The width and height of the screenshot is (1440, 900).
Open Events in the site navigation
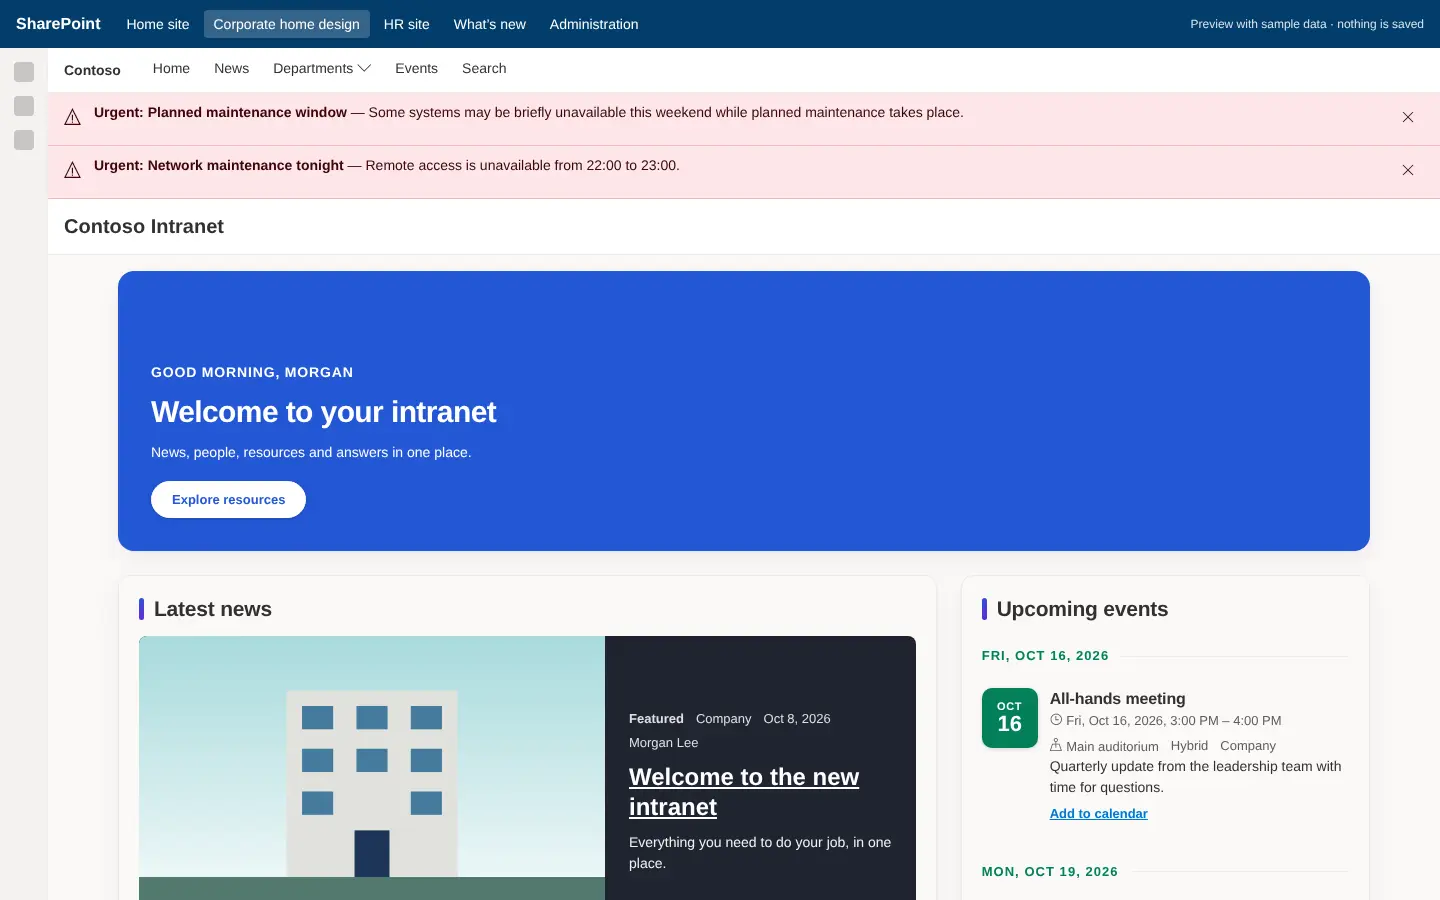click(x=416, y=68)
